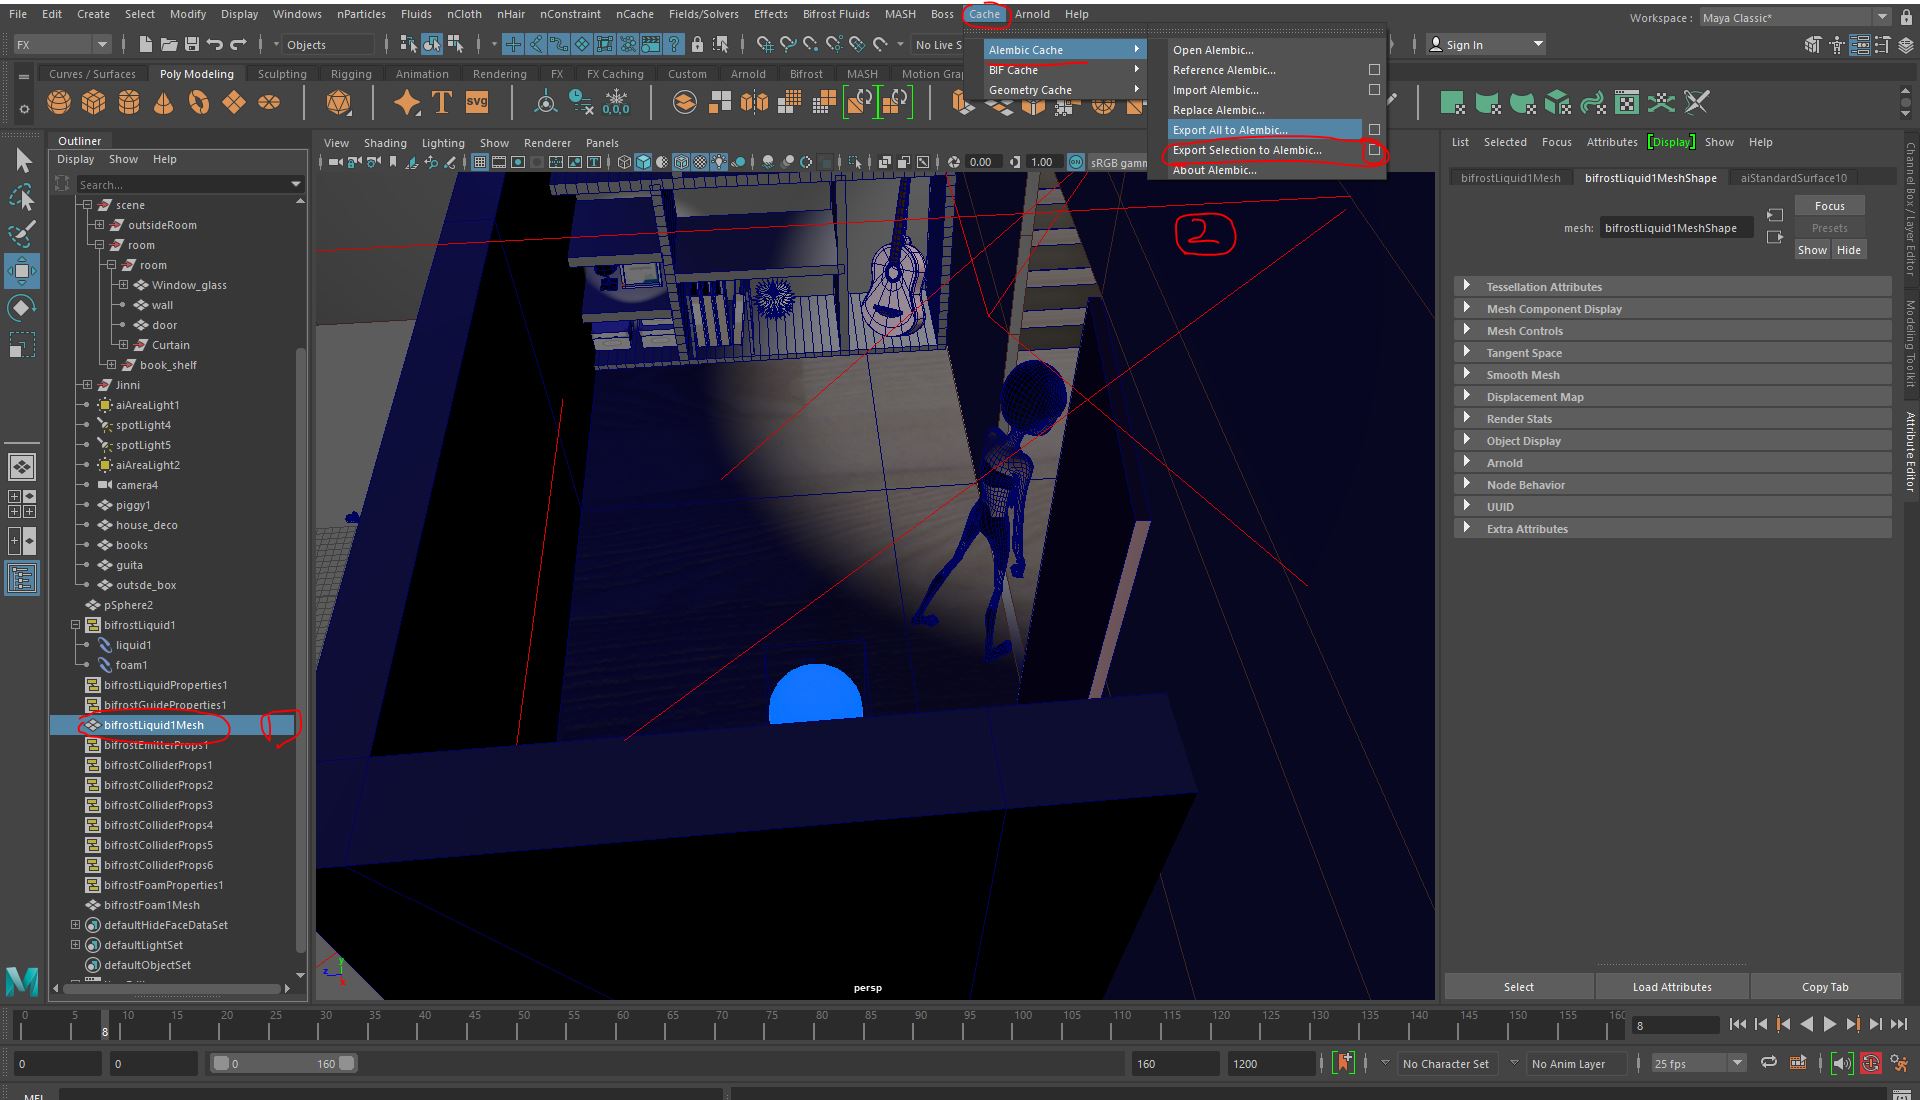This screenshot has width=1920, height=1100.
Task: Click the polygon Type text tool icon
Action: point(442,102)
